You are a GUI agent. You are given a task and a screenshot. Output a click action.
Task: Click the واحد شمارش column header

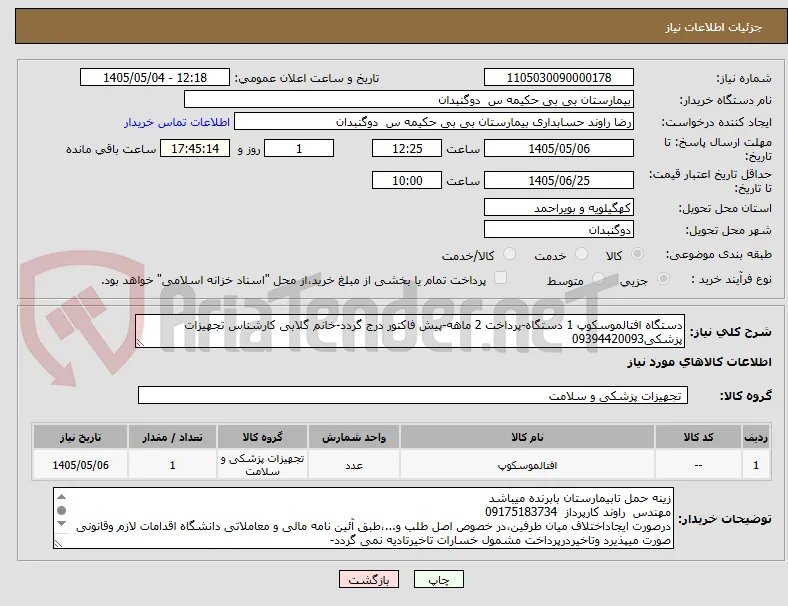point(354,437)
